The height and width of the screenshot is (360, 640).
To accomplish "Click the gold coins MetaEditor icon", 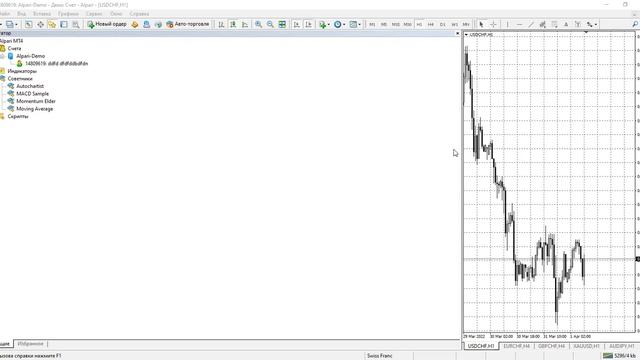I will pos(135,24).
